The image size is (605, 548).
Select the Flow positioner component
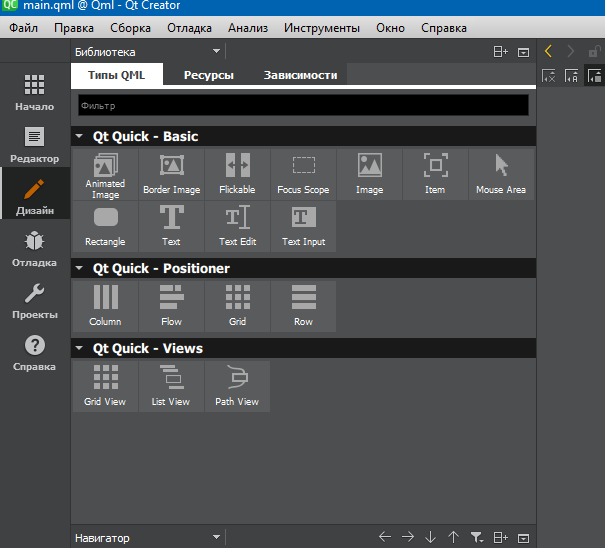coord(171,306)
